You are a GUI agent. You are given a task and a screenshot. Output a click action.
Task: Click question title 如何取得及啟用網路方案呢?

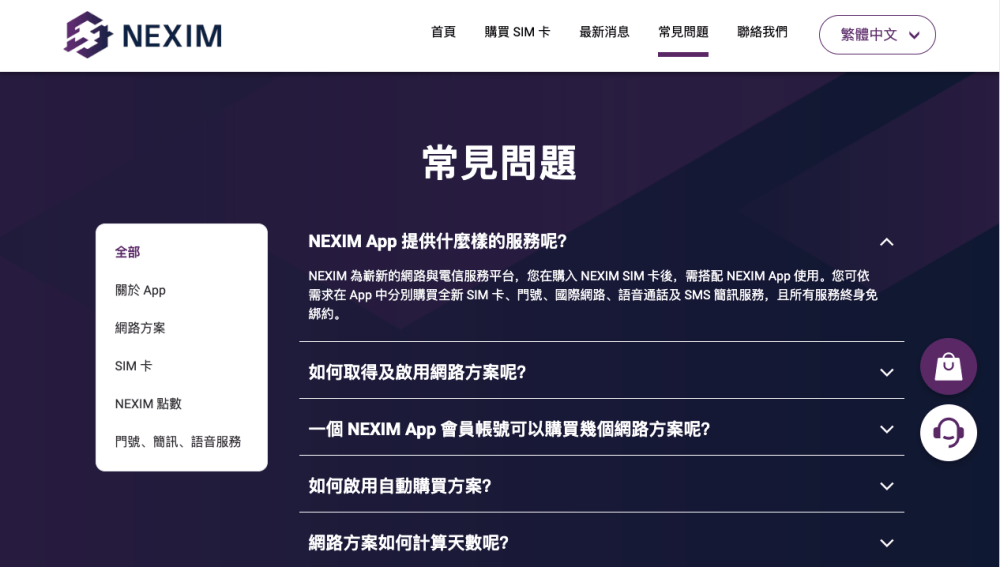[417, 372]
